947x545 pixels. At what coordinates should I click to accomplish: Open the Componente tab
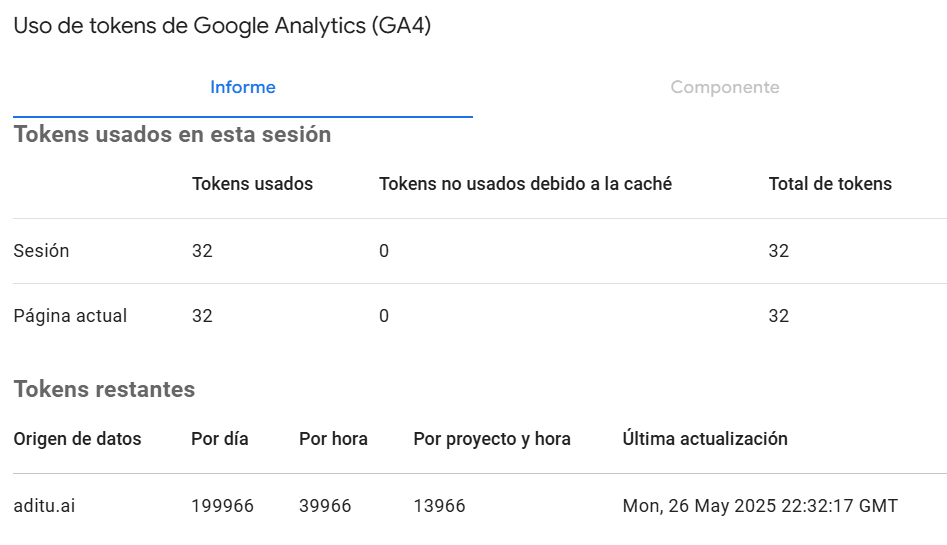(x=724, y=87)
